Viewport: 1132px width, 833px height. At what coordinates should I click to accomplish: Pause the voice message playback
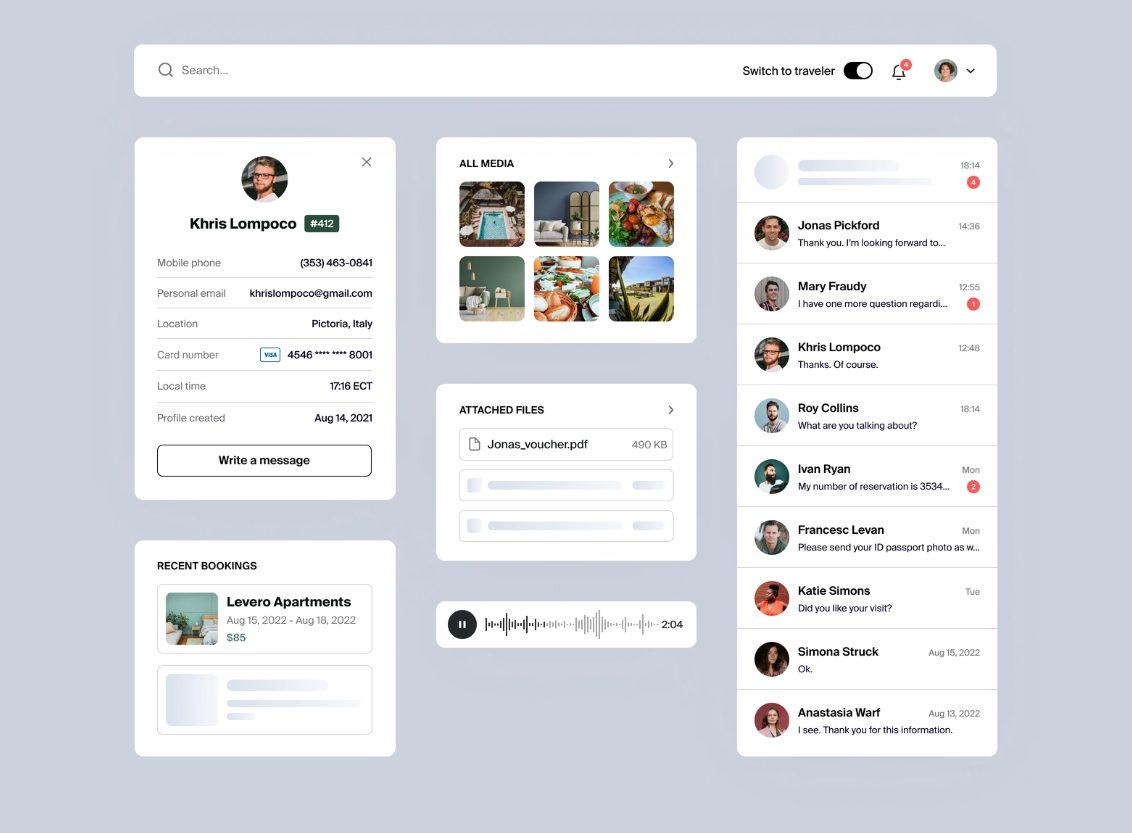(462, 624)
